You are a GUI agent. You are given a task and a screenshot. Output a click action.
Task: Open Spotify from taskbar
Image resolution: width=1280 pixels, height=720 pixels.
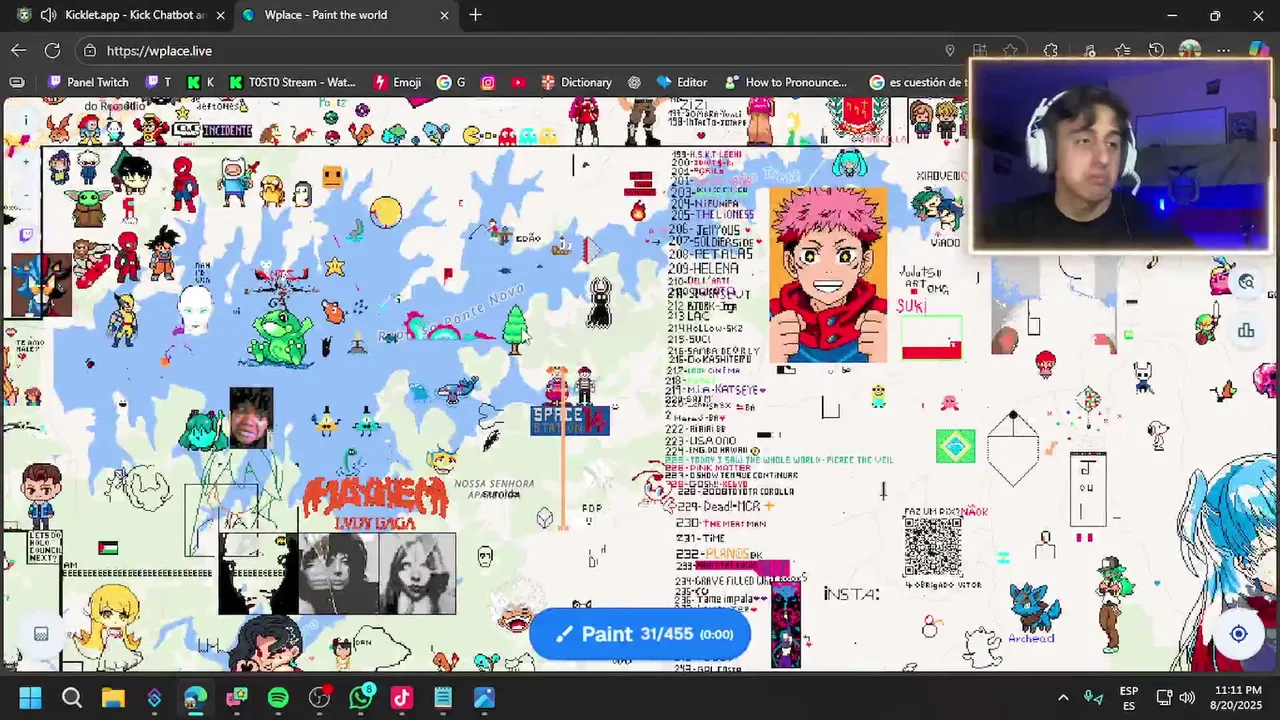tap(278, 697)
